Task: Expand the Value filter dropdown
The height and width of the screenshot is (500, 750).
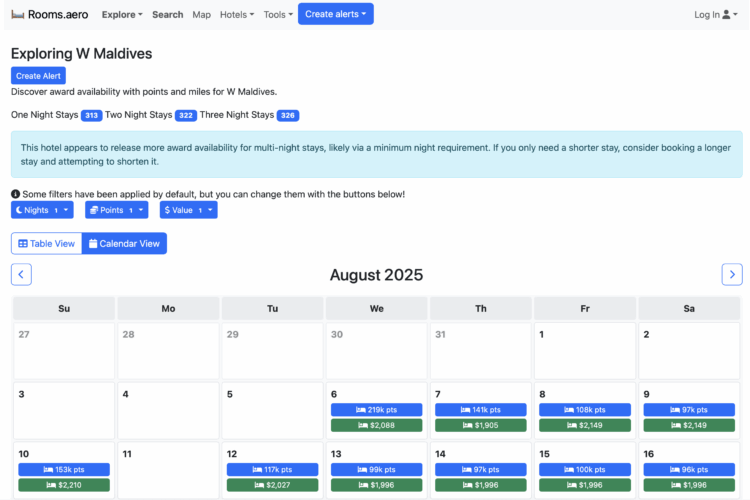Action: [189, 210]
